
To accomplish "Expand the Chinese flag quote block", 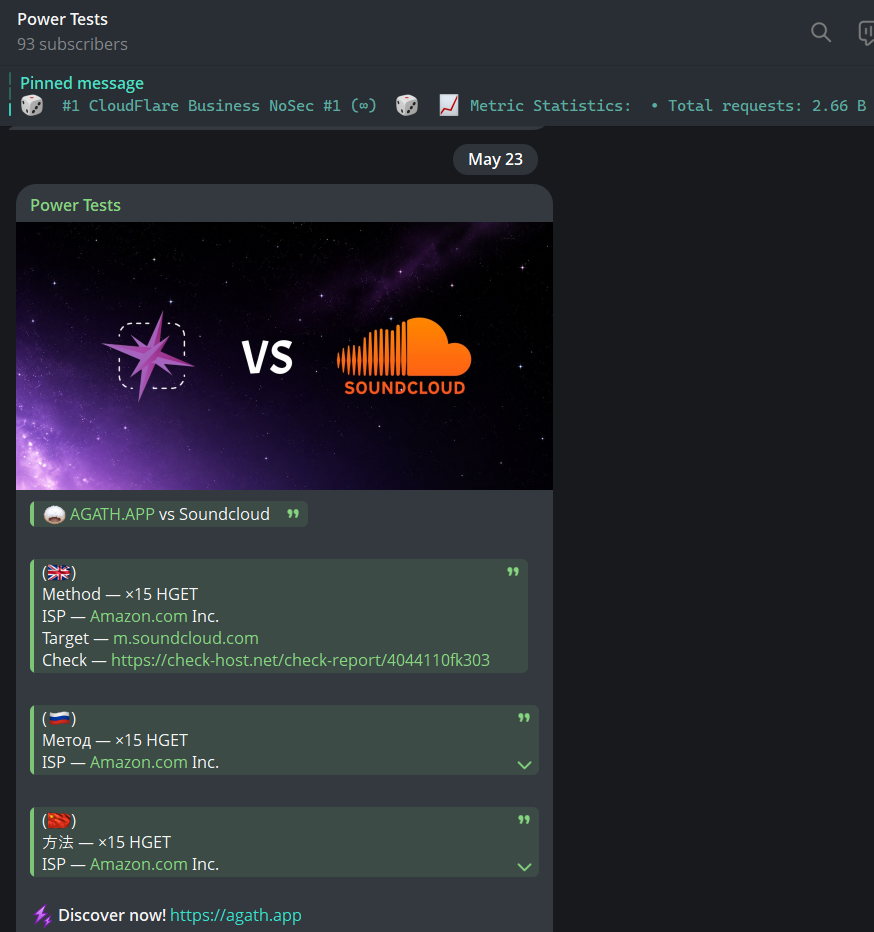I will [x=524, y=867].
